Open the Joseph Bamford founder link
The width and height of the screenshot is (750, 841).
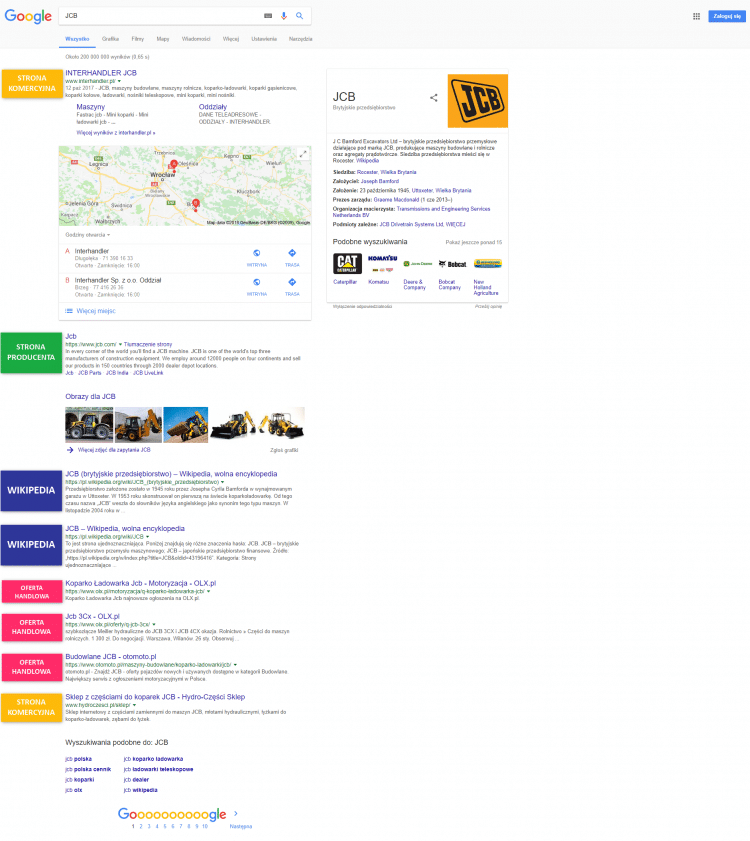click(x=380, y=181)
